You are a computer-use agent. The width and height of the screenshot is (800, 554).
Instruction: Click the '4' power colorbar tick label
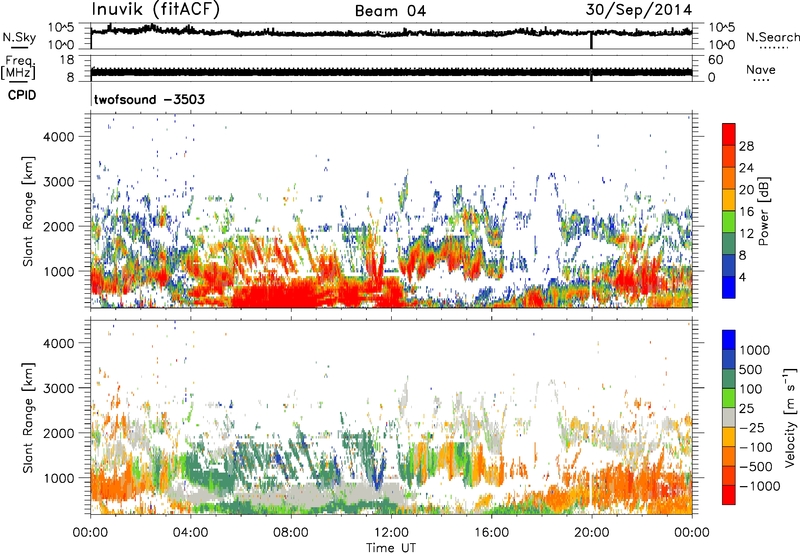click(742, 277)
